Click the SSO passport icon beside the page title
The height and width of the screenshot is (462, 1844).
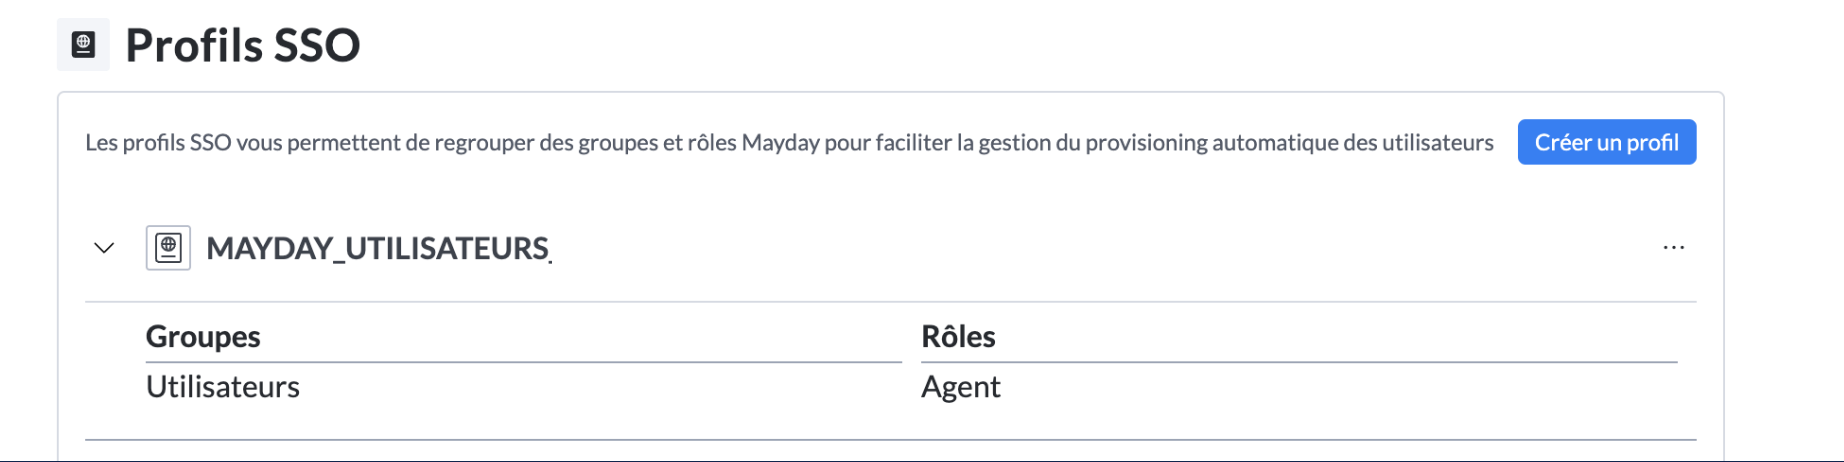(83, 45)
